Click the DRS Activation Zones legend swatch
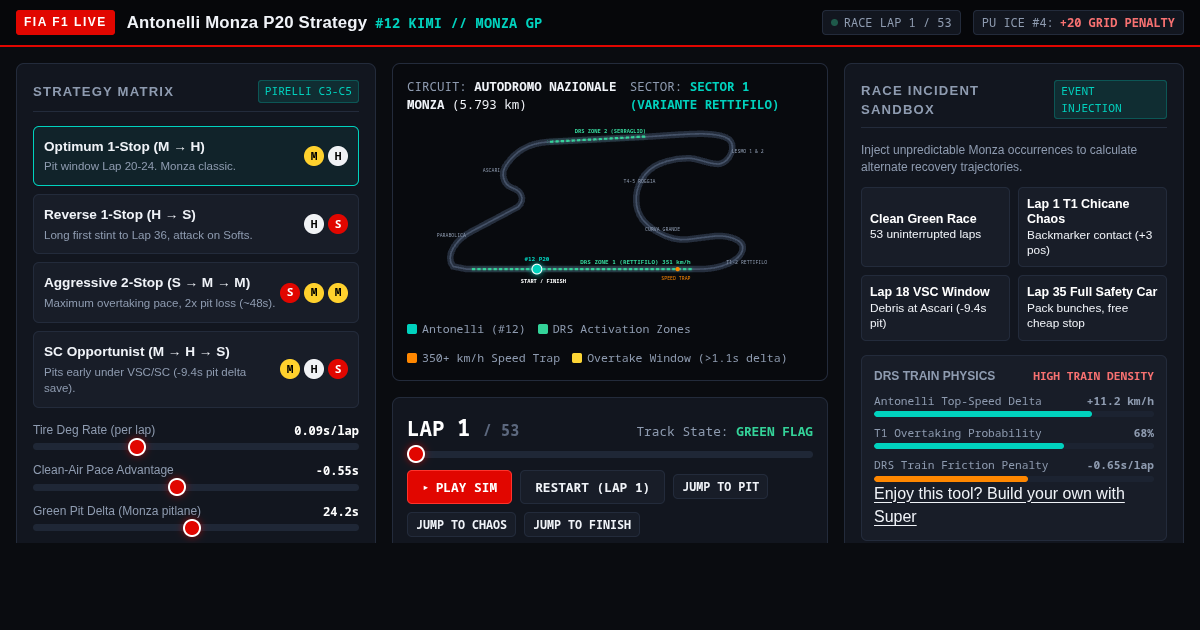This screenshot has height=630, width=1200. [543, 329]
